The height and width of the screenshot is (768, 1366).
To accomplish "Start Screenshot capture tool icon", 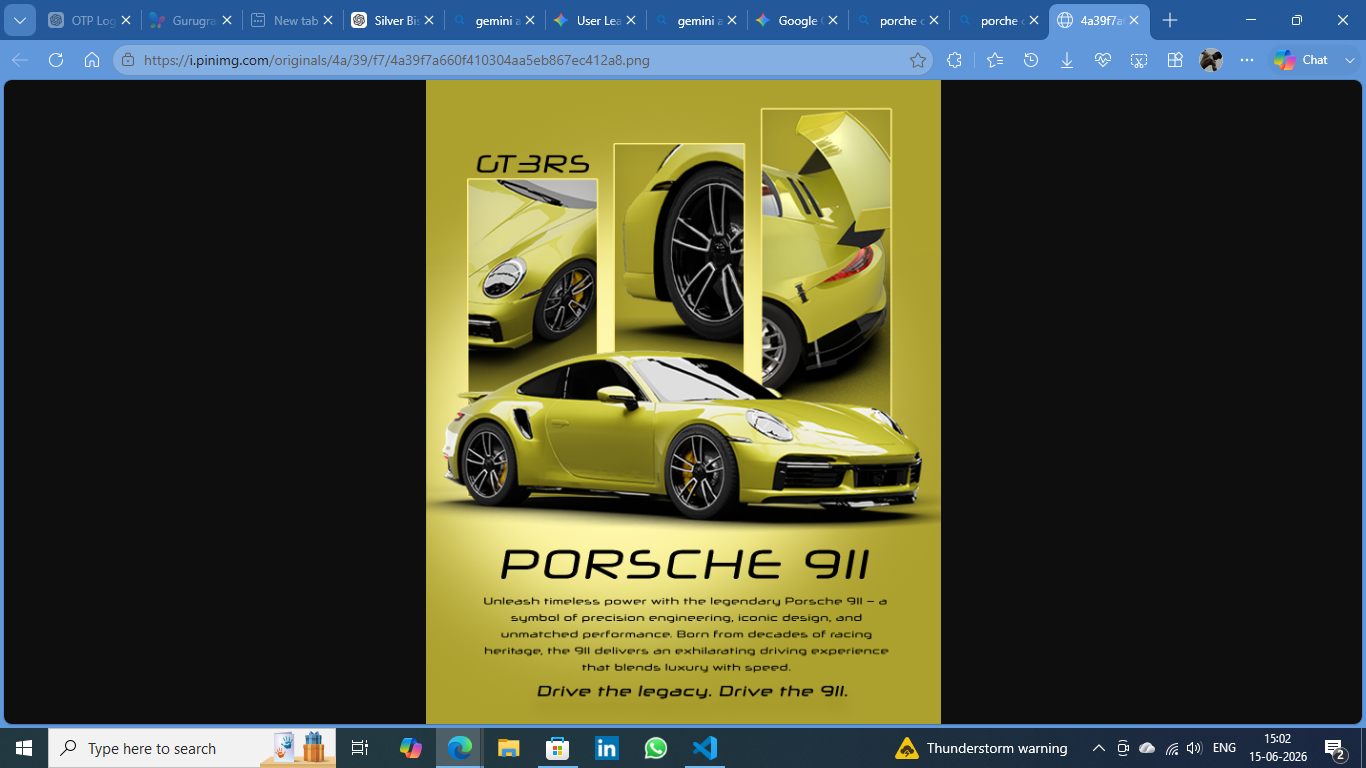I will click(1139, 60).
